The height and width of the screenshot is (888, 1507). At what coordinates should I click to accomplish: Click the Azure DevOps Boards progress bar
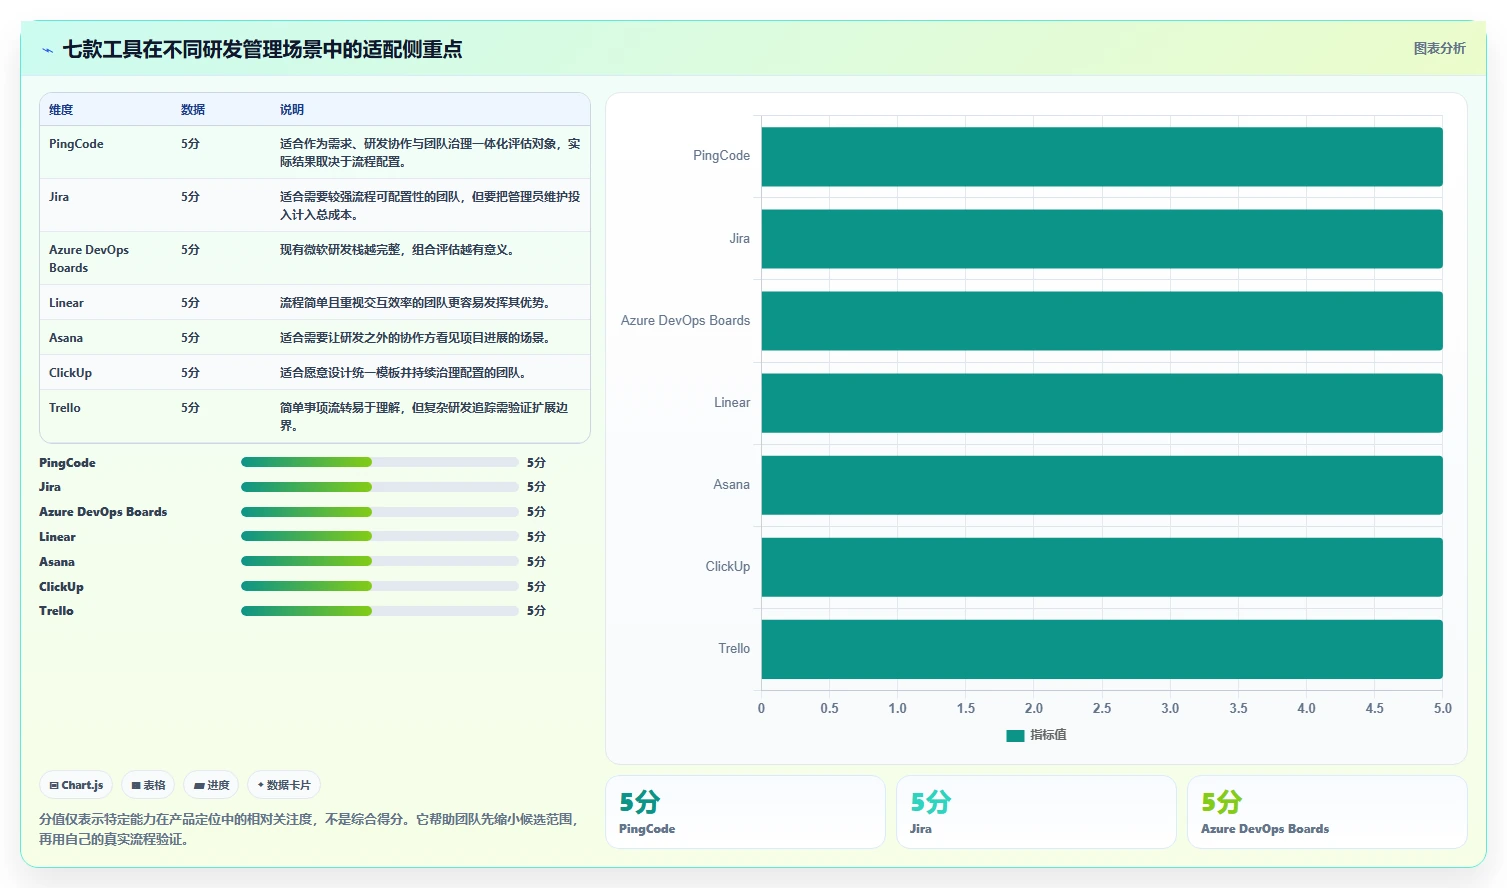pos(379,511)
